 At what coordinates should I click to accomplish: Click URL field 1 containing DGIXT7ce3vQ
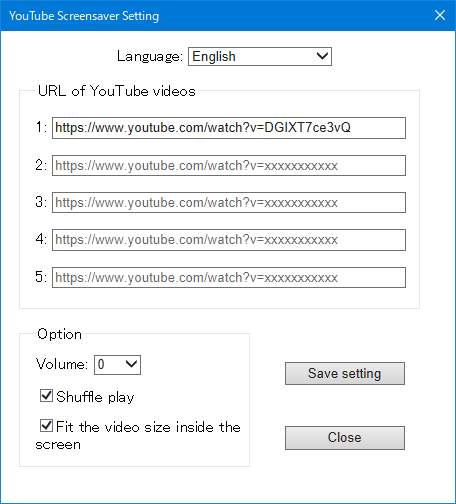click(x=229, y=128)
